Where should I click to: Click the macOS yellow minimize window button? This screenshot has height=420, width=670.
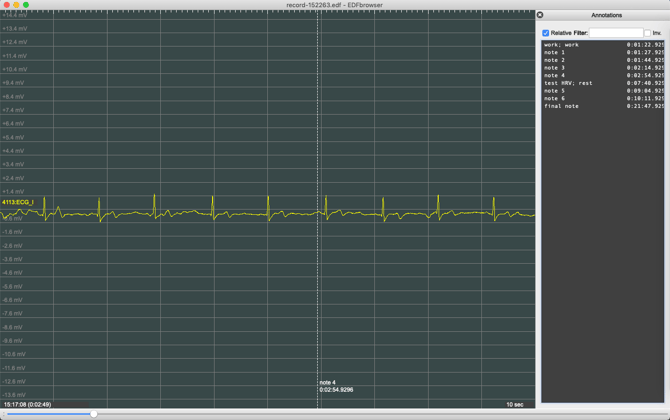click(x=16, y=5)
